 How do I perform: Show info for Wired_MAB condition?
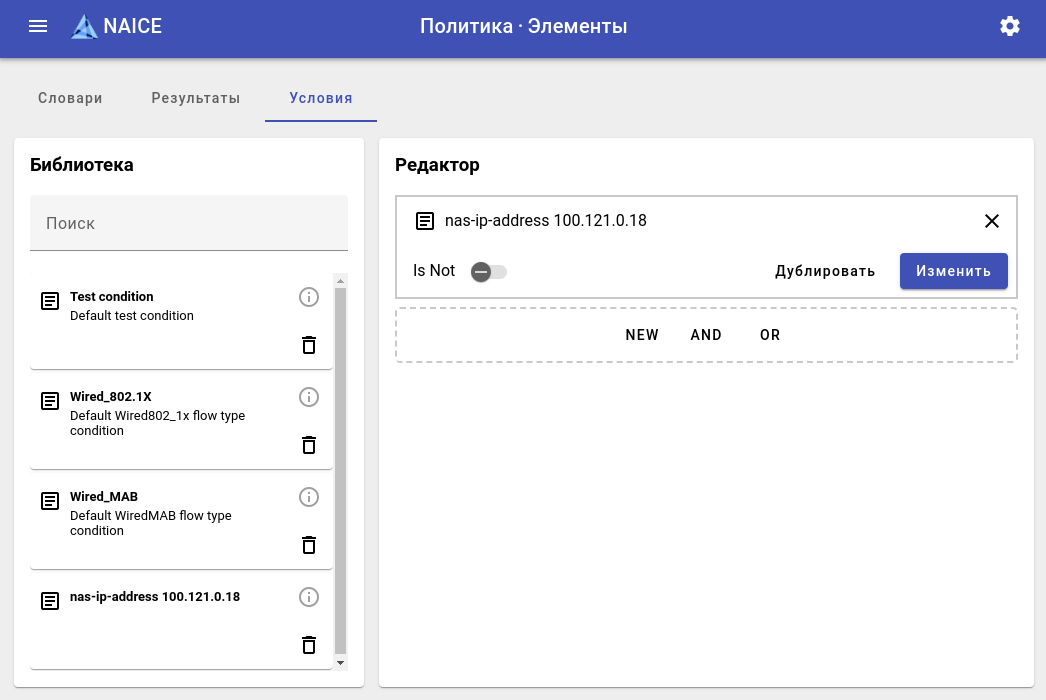[309, 497]
